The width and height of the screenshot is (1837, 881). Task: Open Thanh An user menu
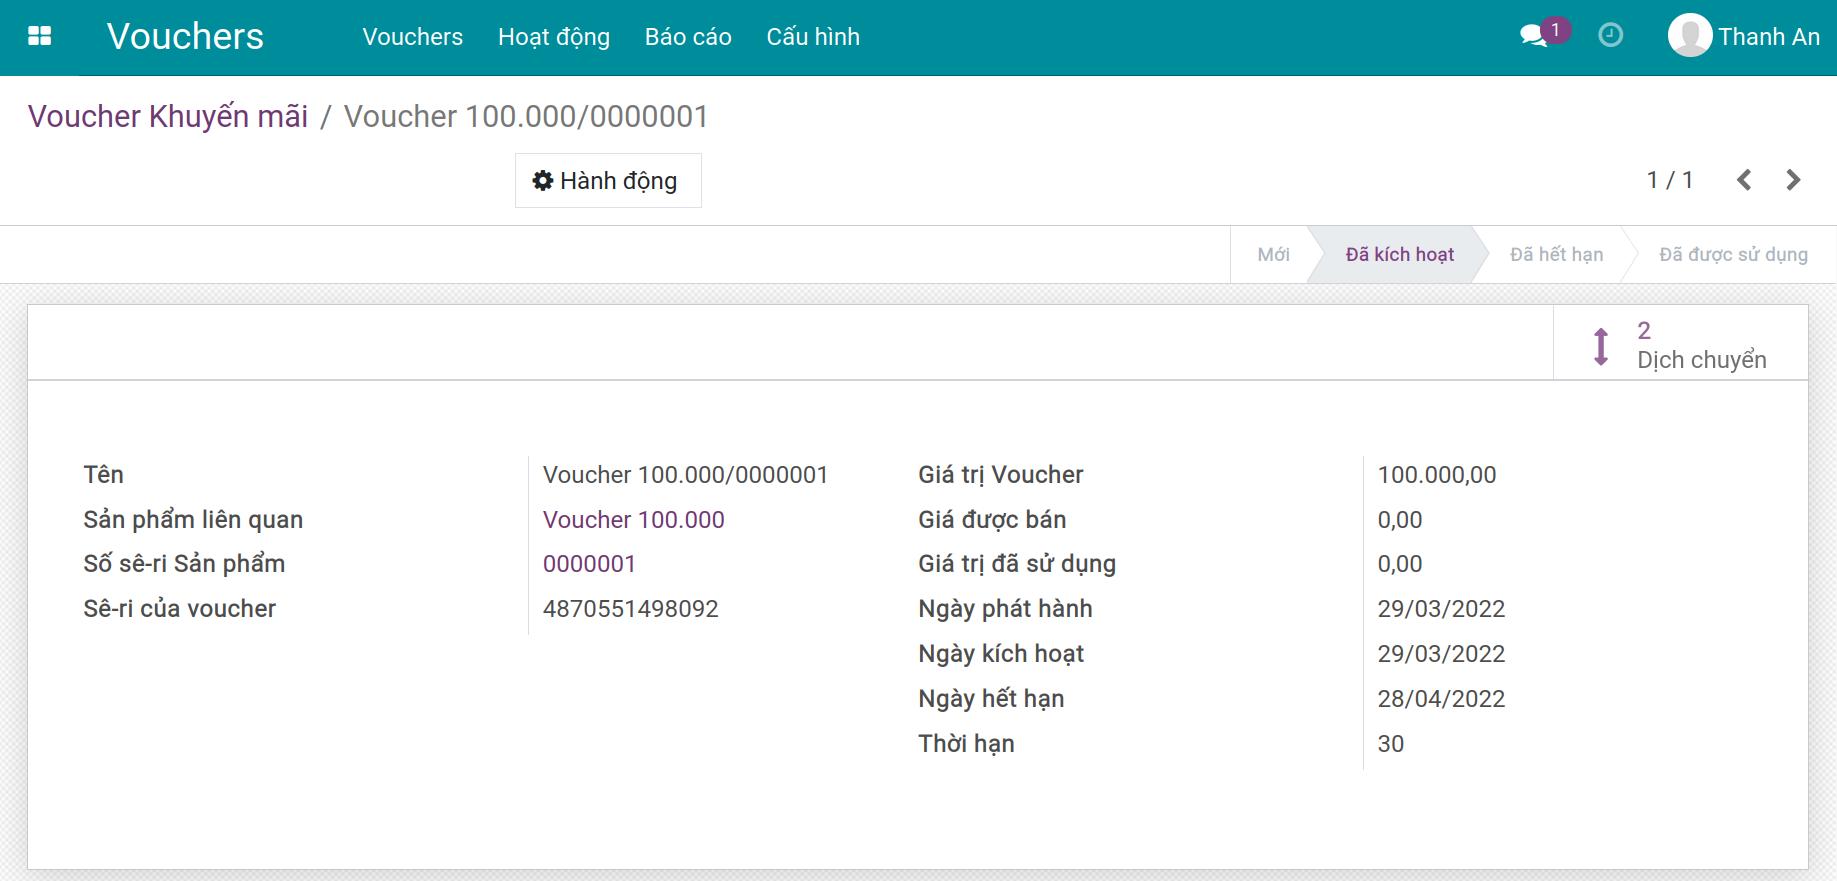[1744, 37]
